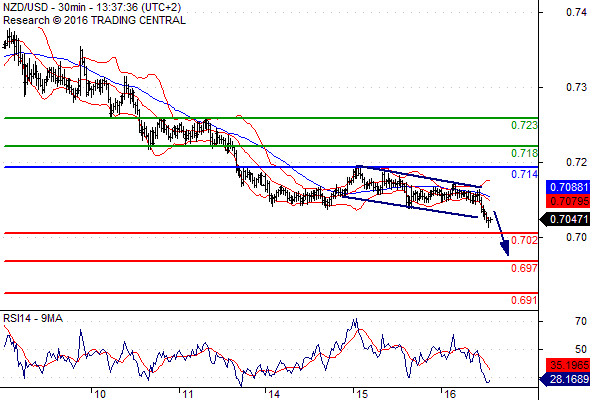Click the RSI 70 axis level label

581,321
